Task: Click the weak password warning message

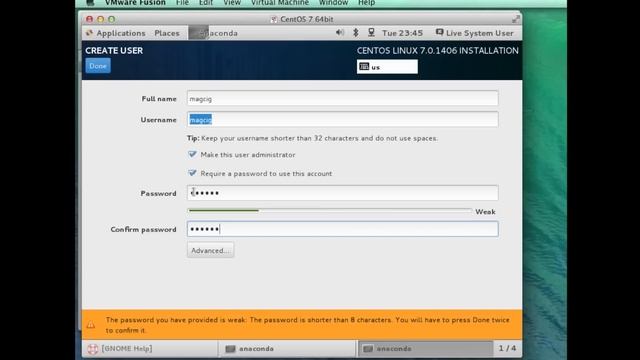Action: click(307, 325)
